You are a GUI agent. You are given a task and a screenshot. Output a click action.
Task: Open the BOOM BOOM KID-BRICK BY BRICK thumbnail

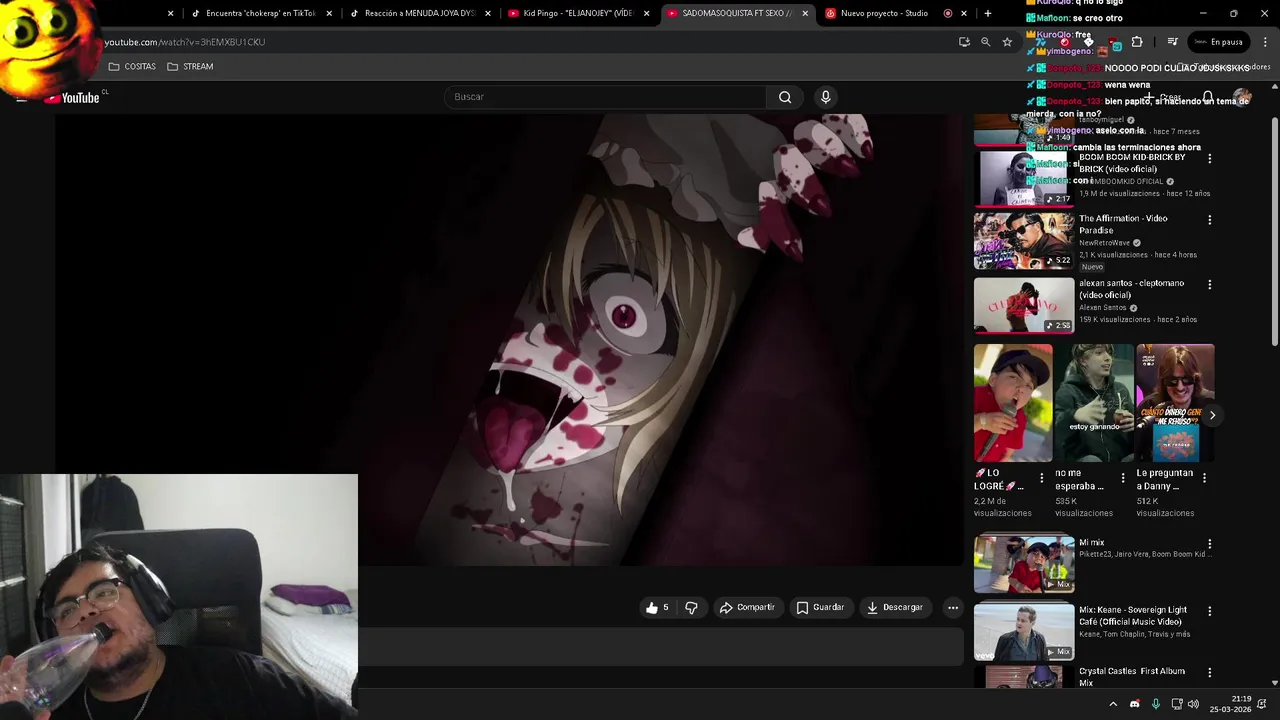[1024, 177]
